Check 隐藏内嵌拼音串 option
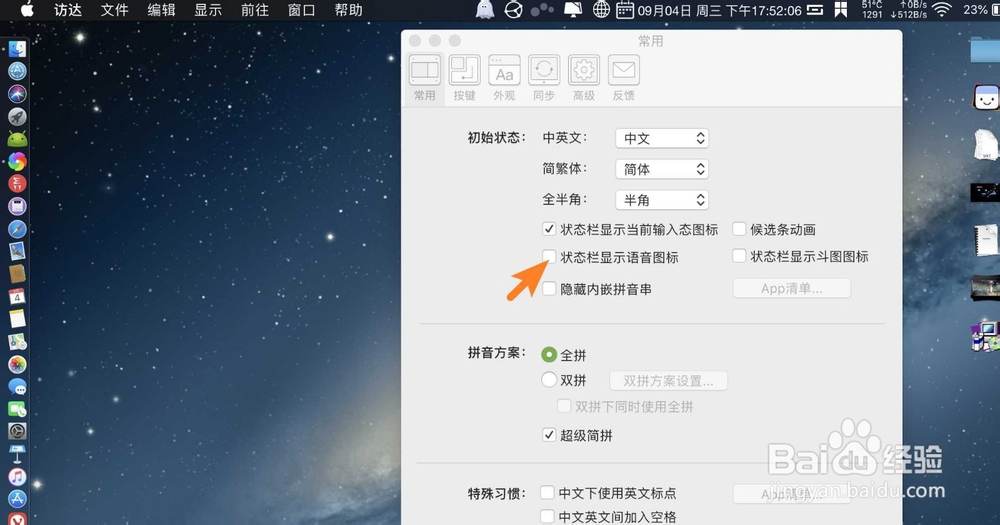Screen dimensions: 1000x525 [x=548, y=288]
